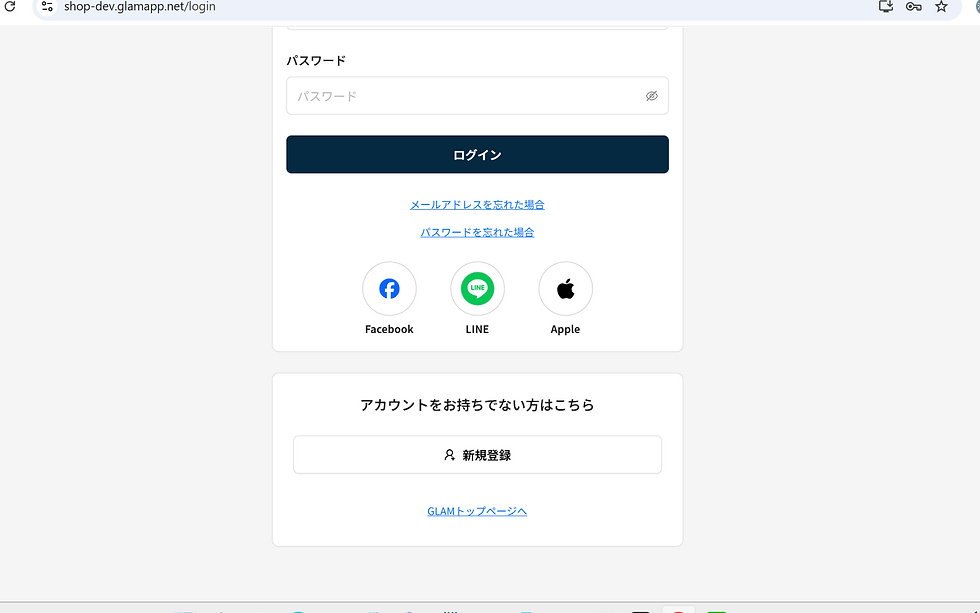Select the 新規登録 registration button
Viewport: 980px width, 613px height.
click(477, 454)
